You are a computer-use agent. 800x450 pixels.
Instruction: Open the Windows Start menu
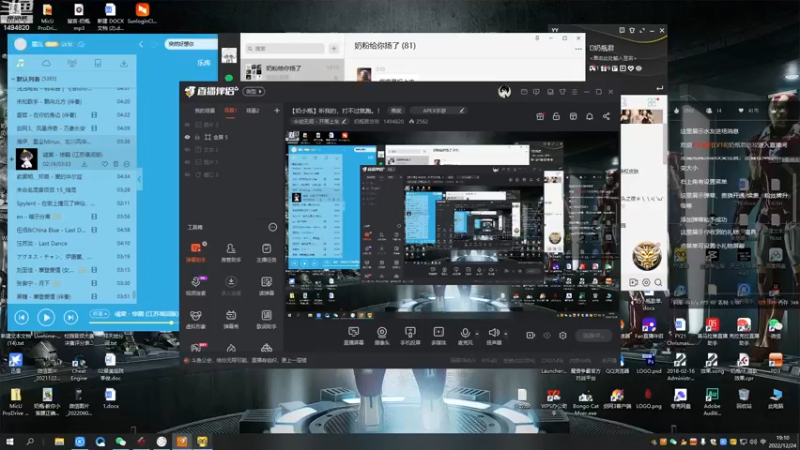(10, 441)
